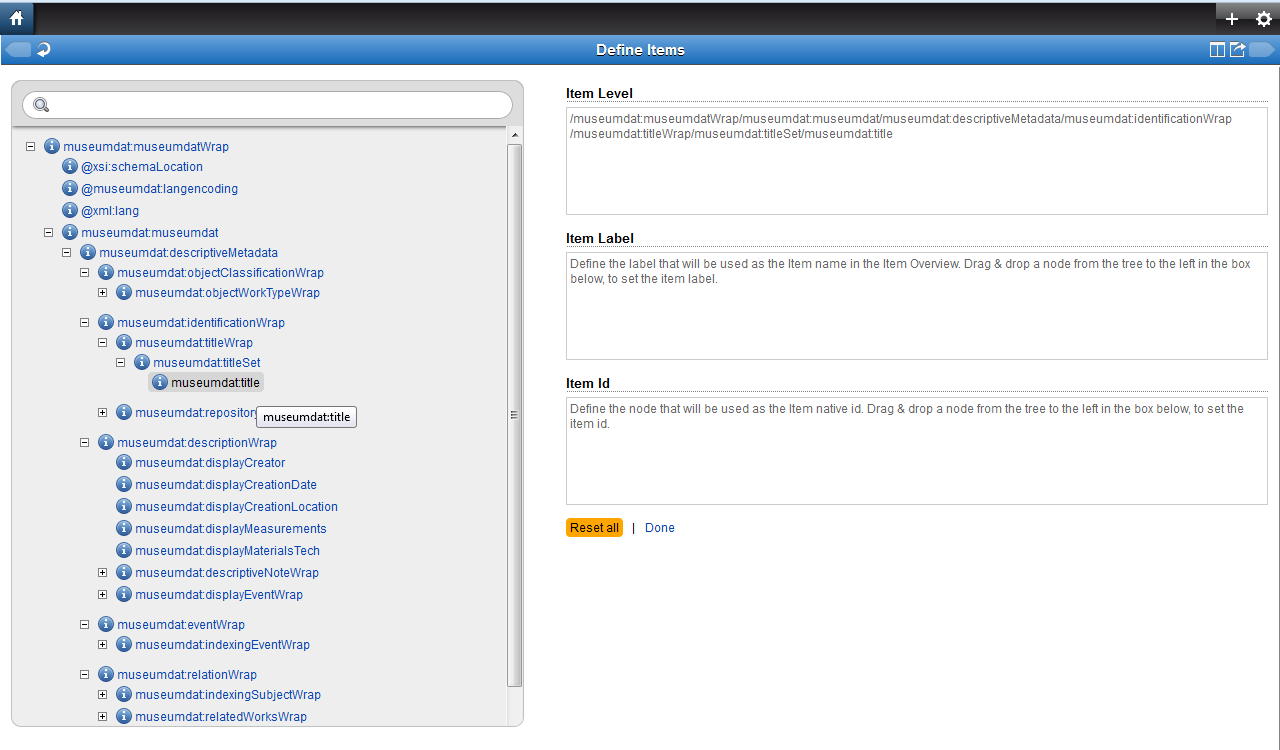Image resolution: width=1280 pixels, height=750 pixels.
Task: Click info icon of museumdat:relationWrap
Action: [x=106, y=674]
